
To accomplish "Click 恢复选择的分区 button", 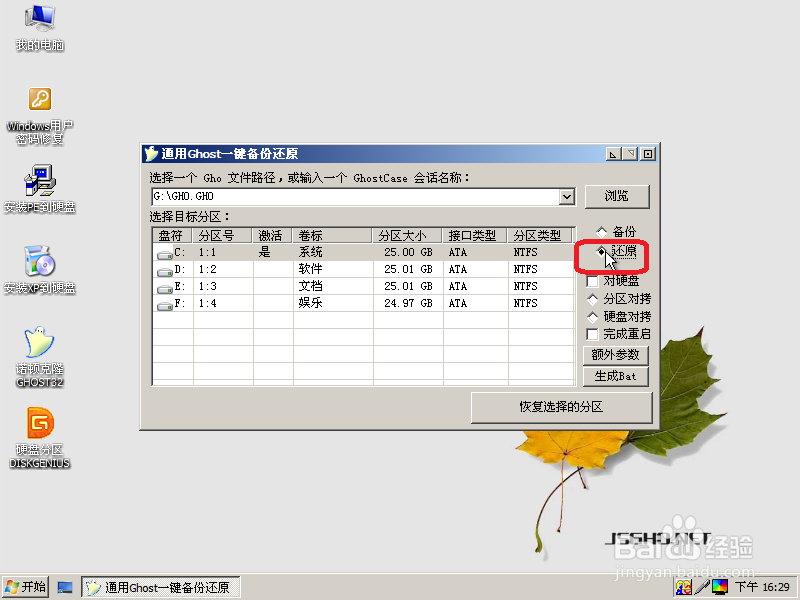I will [x=561, y=407].
